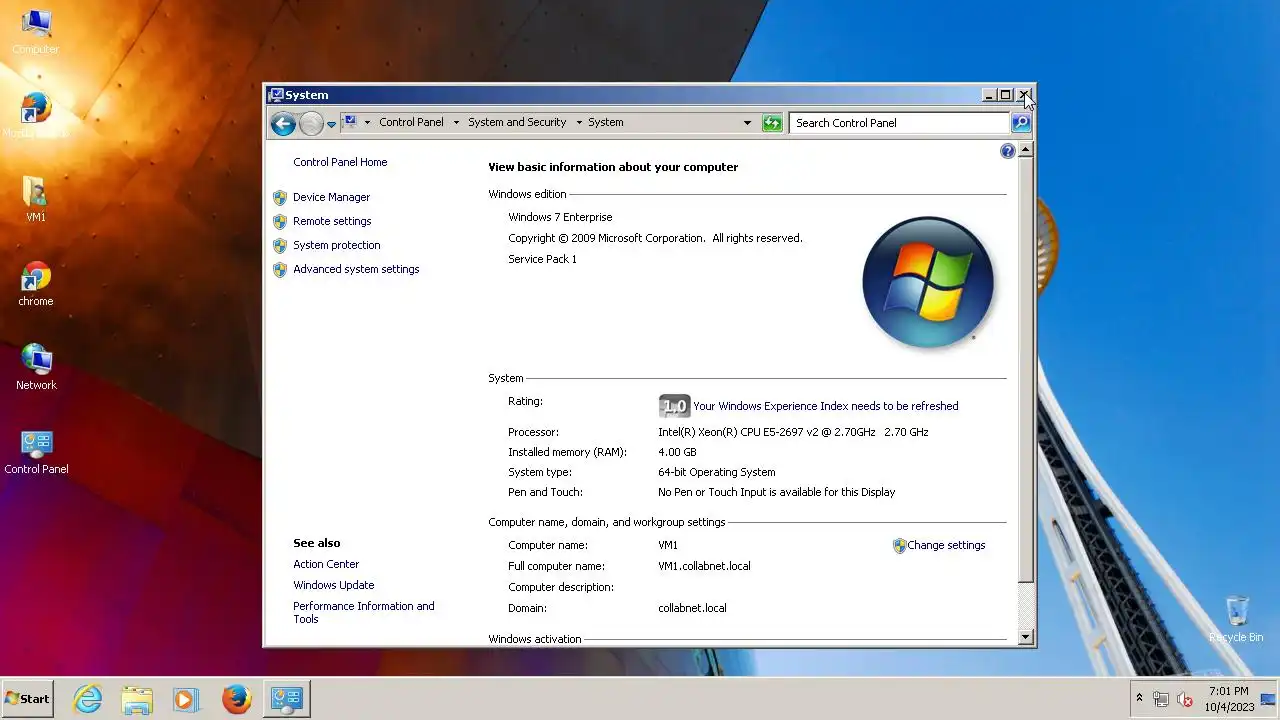Open Remote settings
Image resolution: width=1280 pixels, height=720 pixels.
click(332, 221)
